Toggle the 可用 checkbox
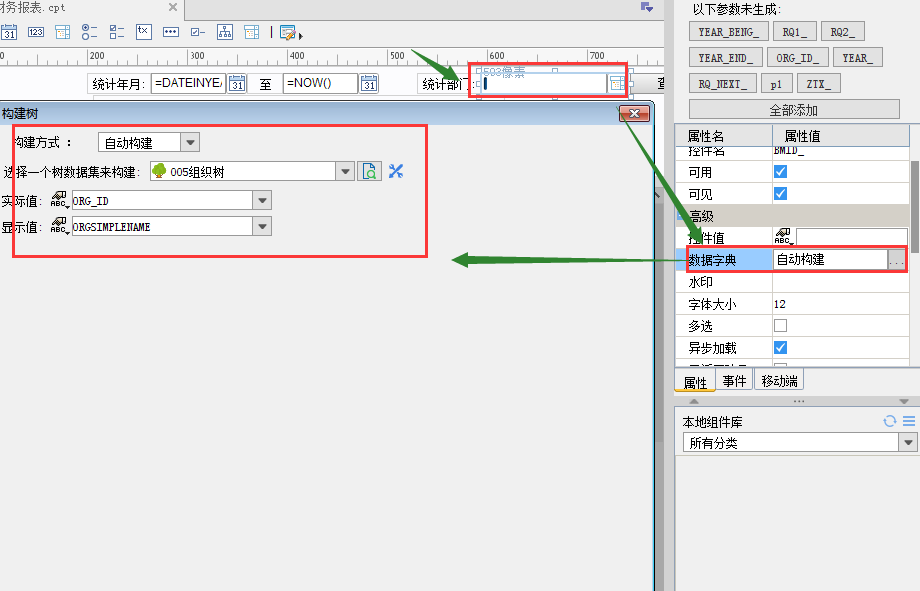This screenshot has height=591, width=920. pos(780,172)
